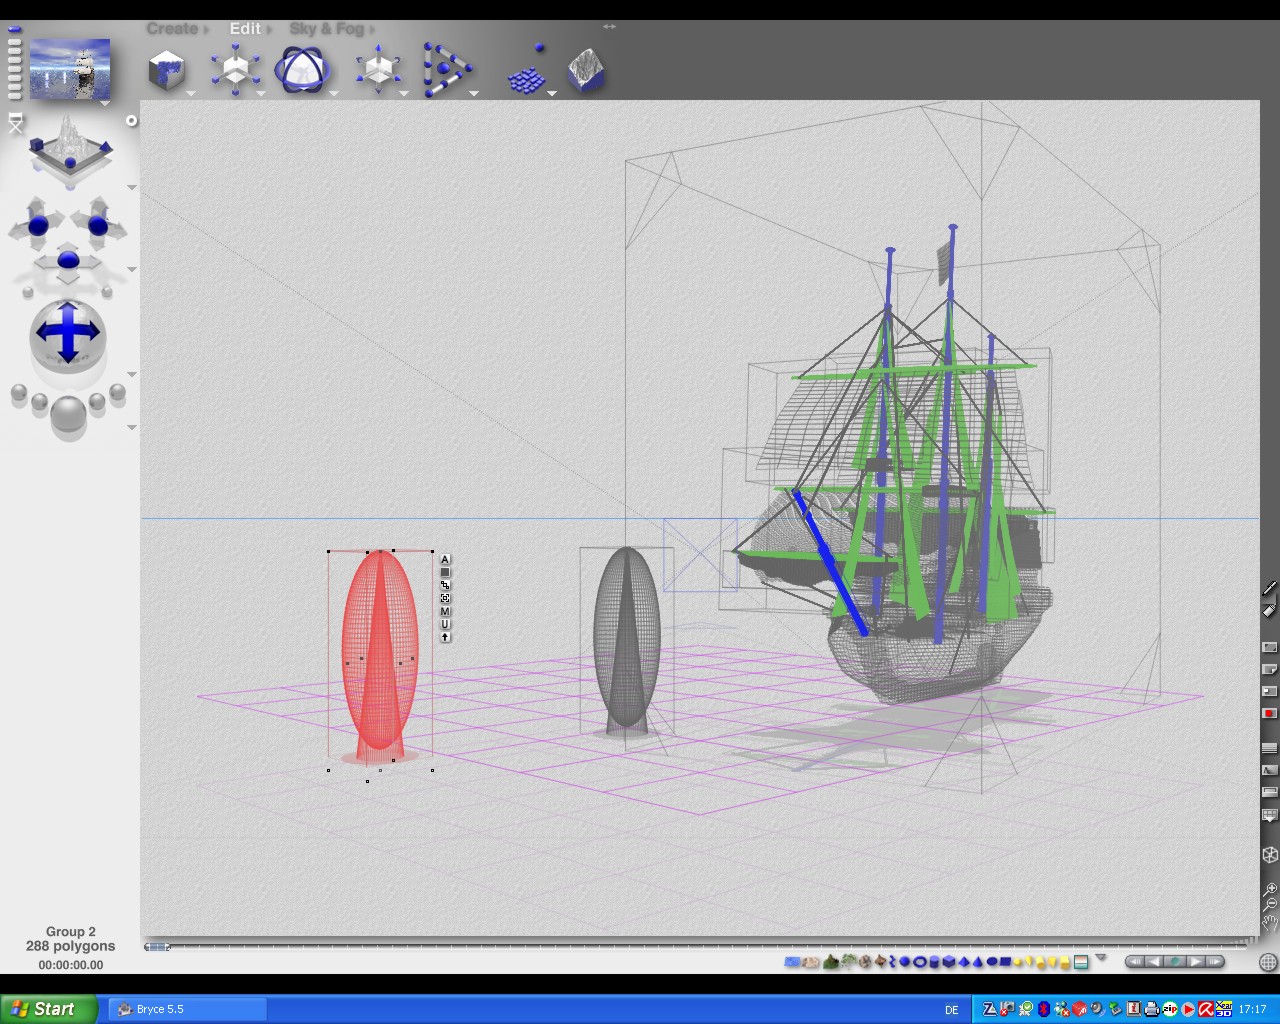
Task: Open the nano preview options triangle
Action: 105,103
